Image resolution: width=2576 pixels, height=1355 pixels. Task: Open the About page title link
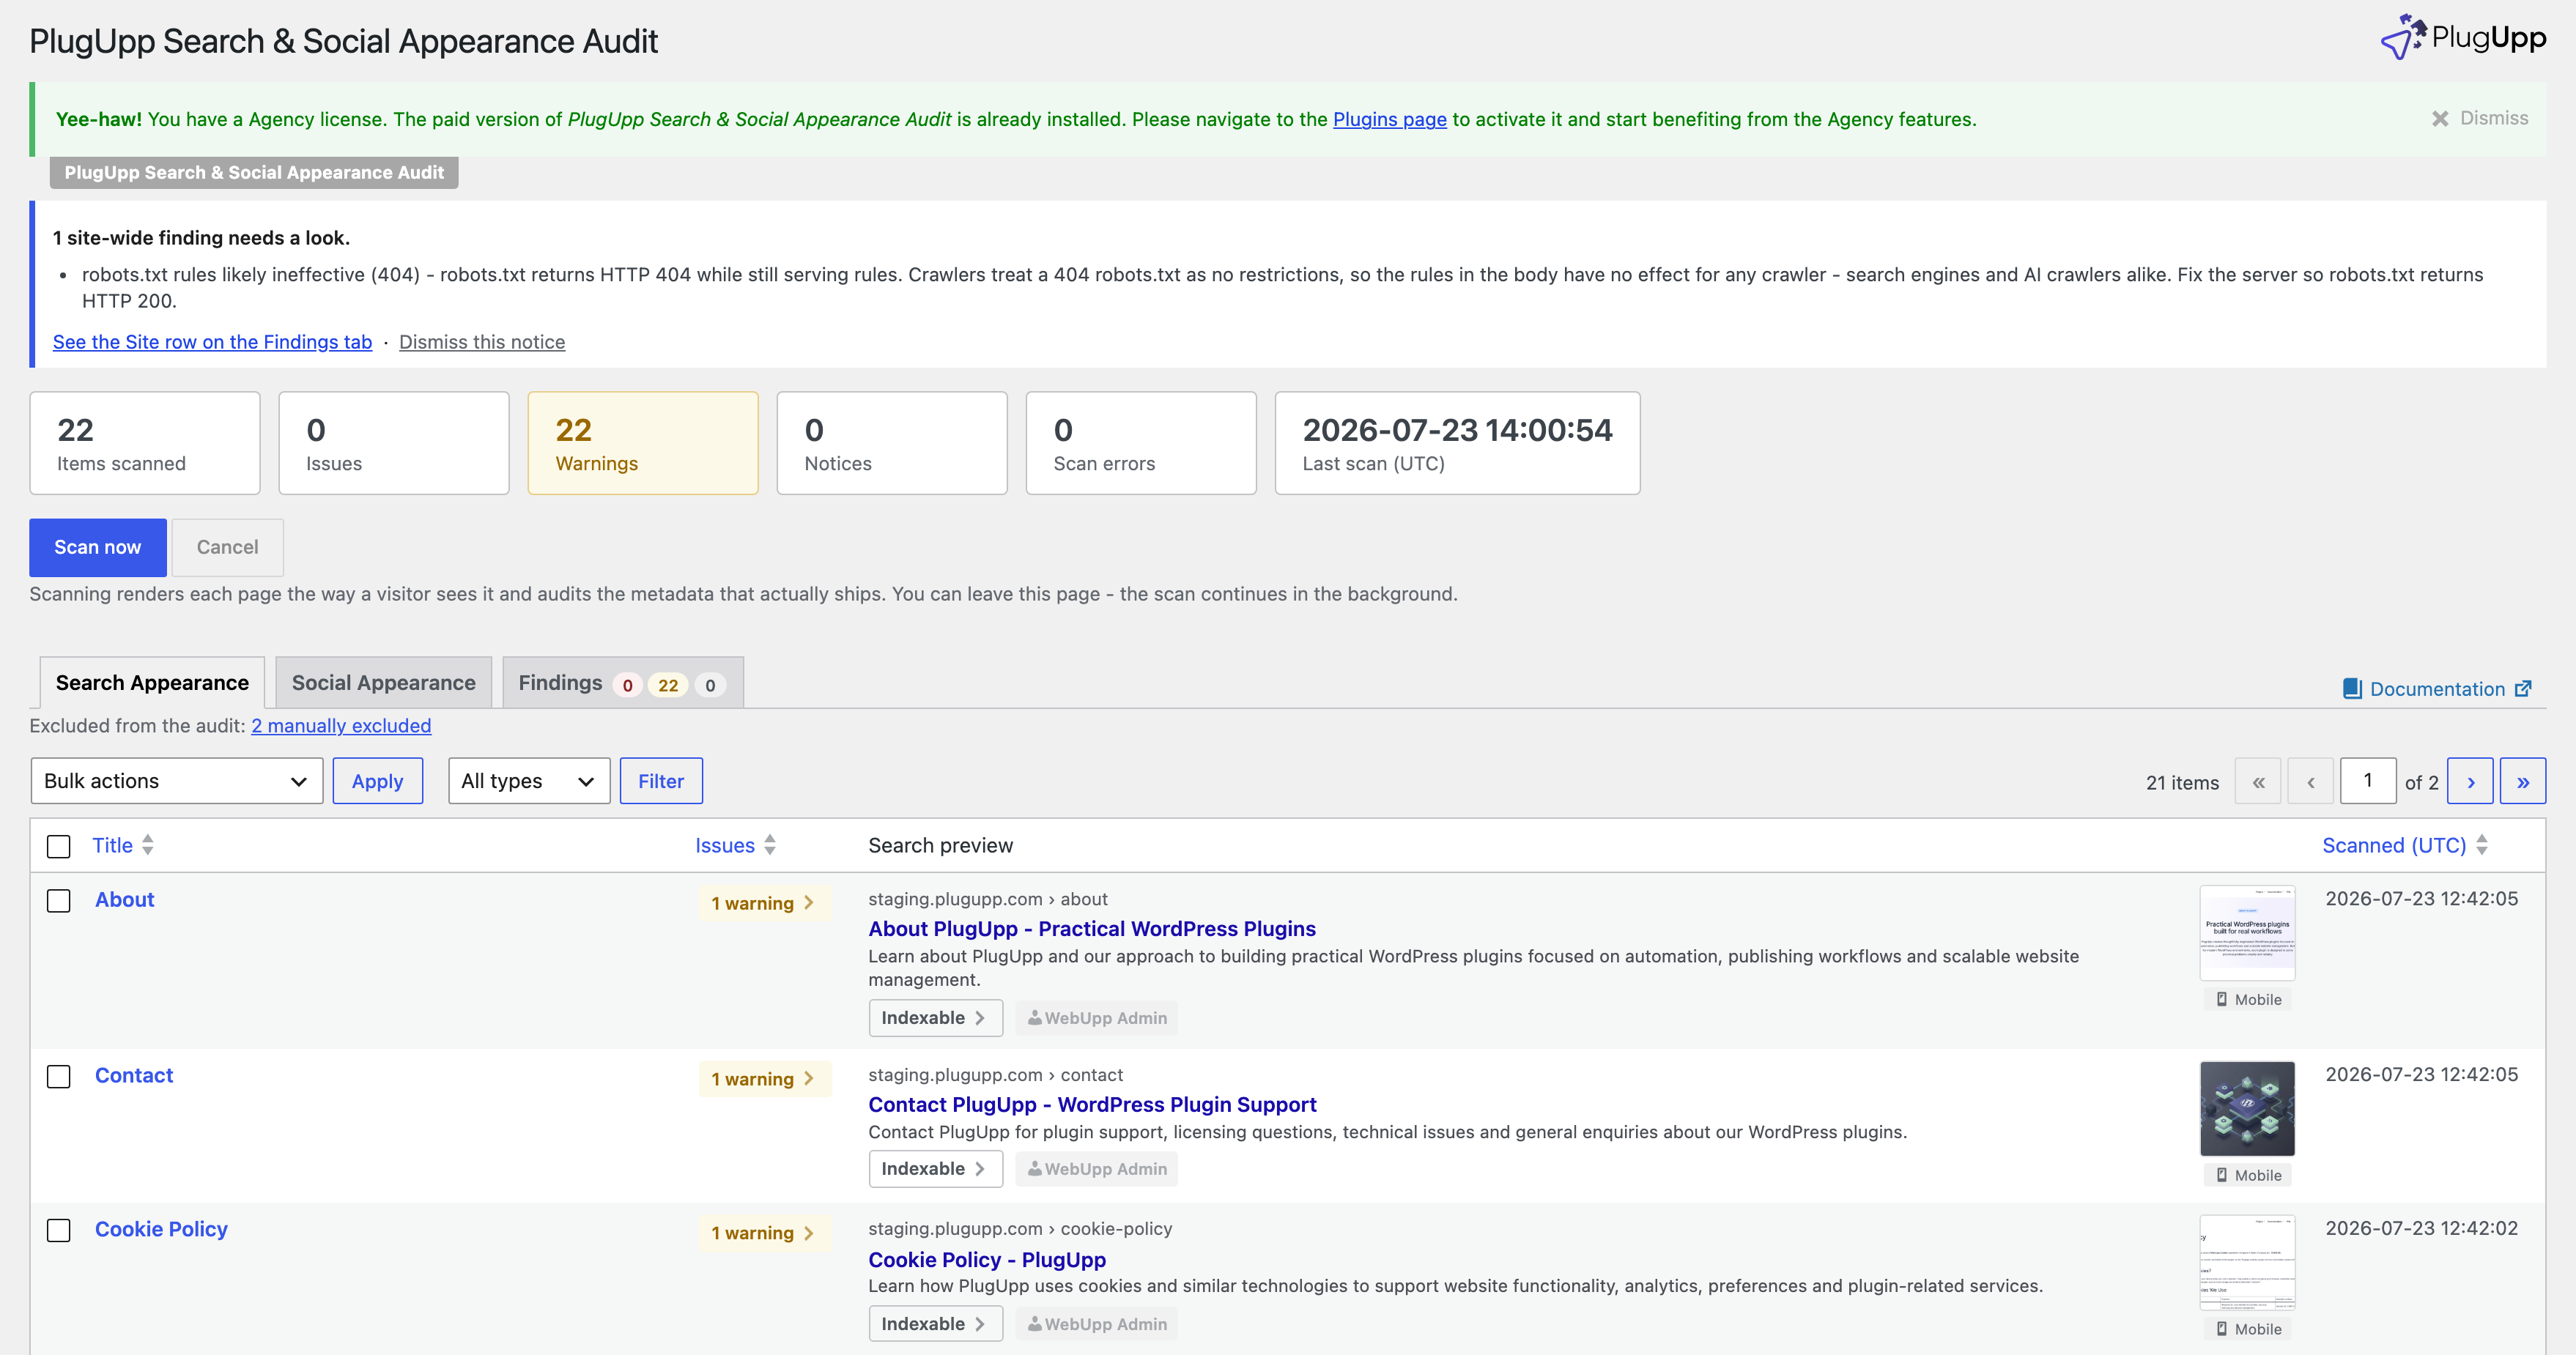(124, 900)
